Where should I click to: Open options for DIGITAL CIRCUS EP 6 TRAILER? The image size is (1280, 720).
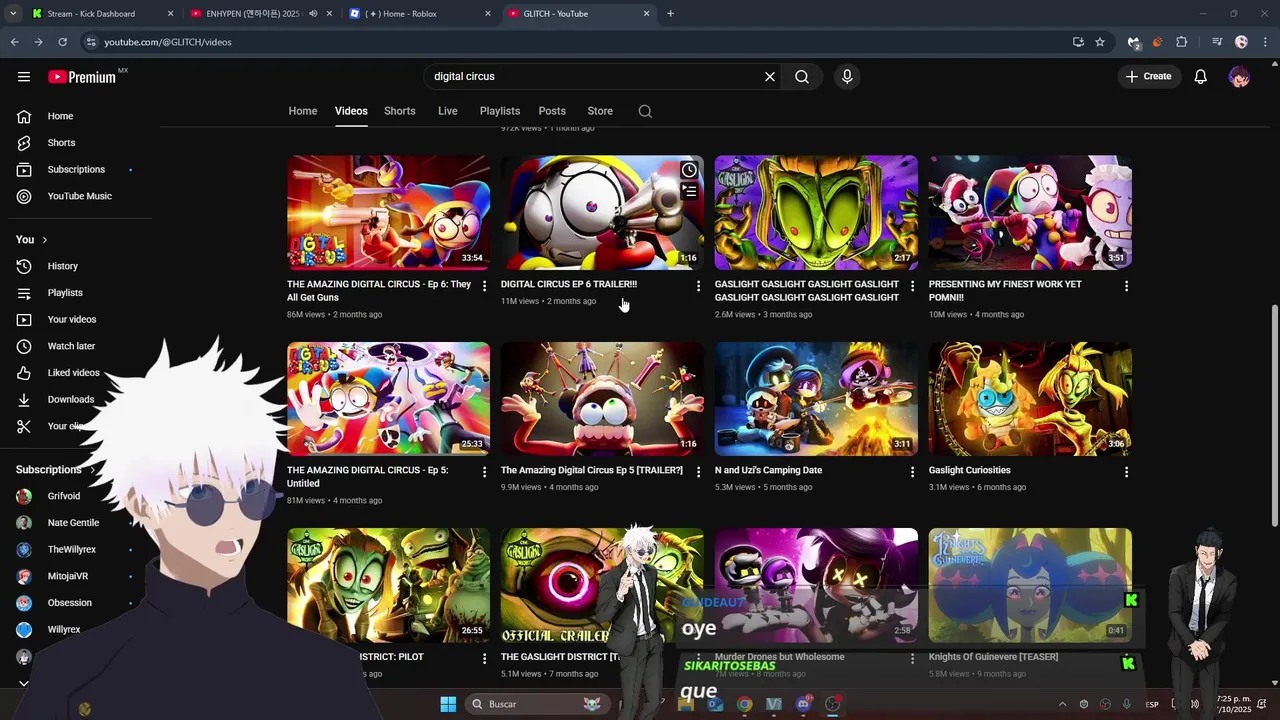click(x=698, y=286)
